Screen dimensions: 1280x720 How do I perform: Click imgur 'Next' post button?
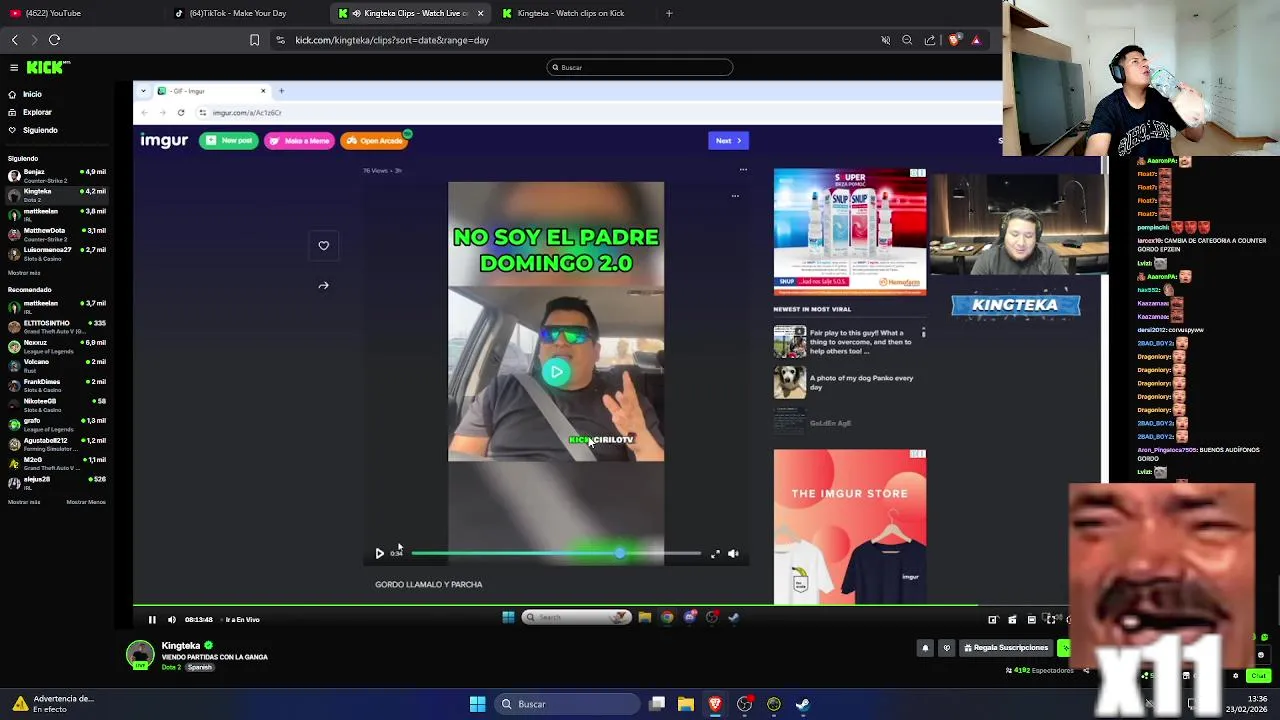pyautogui.click(x=728, y=141)
